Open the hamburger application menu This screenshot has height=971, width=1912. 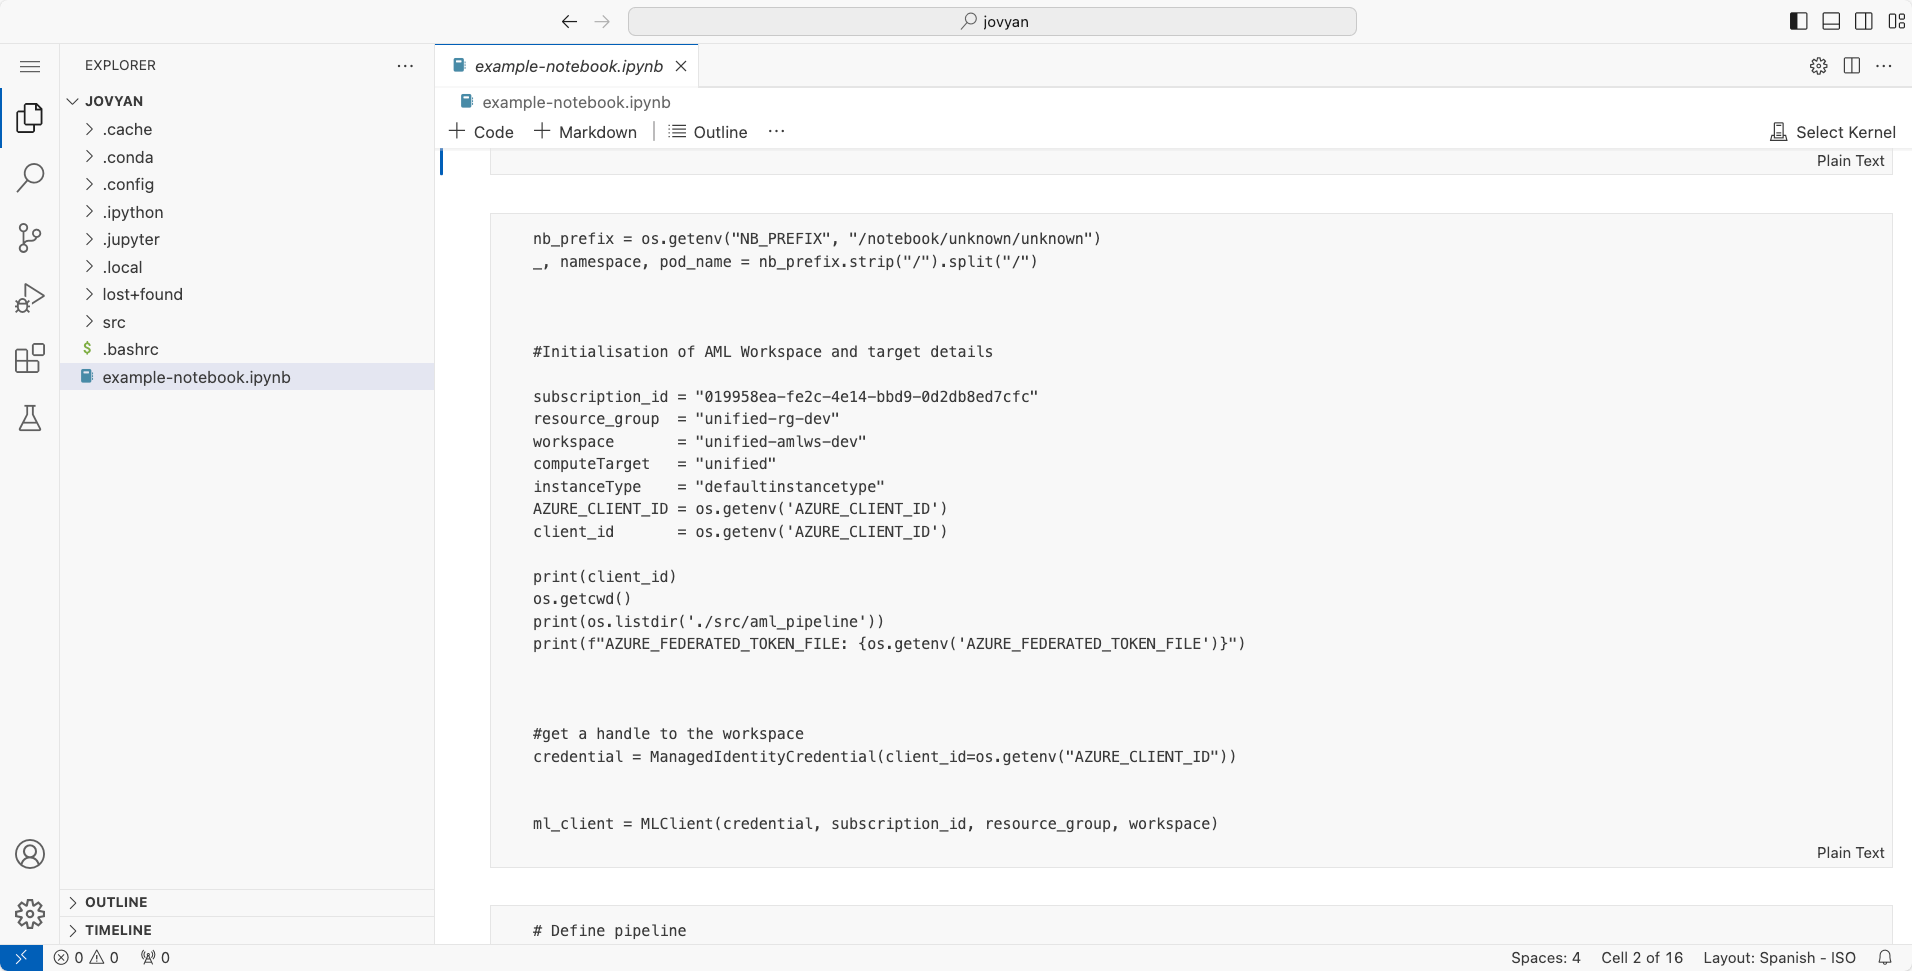click(30, 66)
